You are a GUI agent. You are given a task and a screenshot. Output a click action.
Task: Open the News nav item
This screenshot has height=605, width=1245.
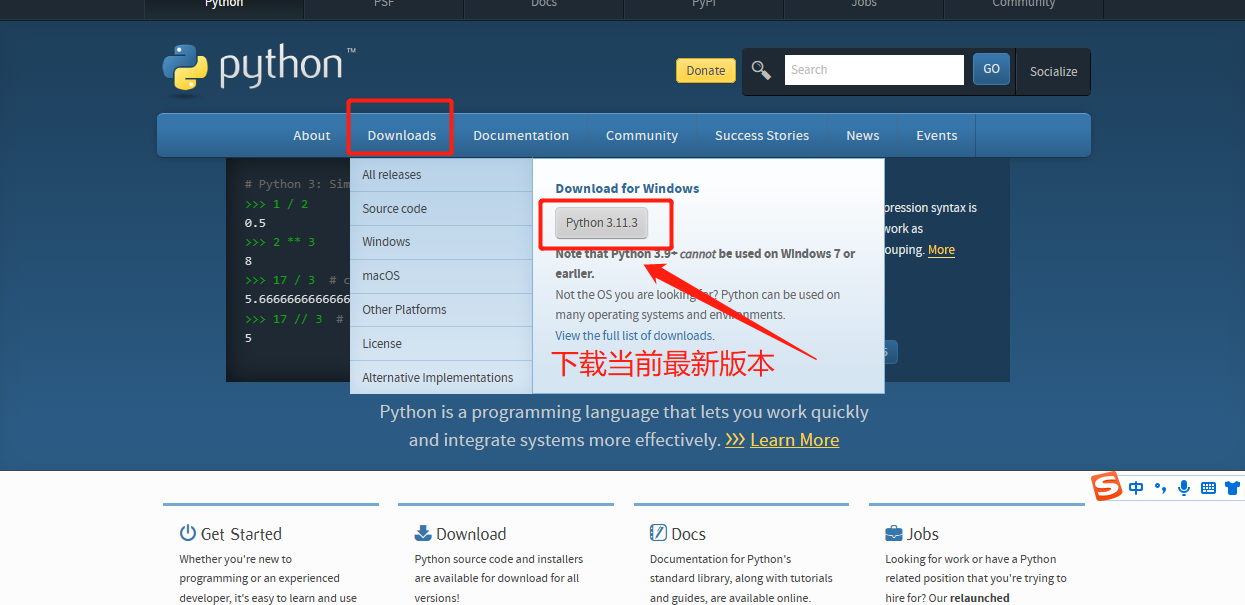coord(863,135)
